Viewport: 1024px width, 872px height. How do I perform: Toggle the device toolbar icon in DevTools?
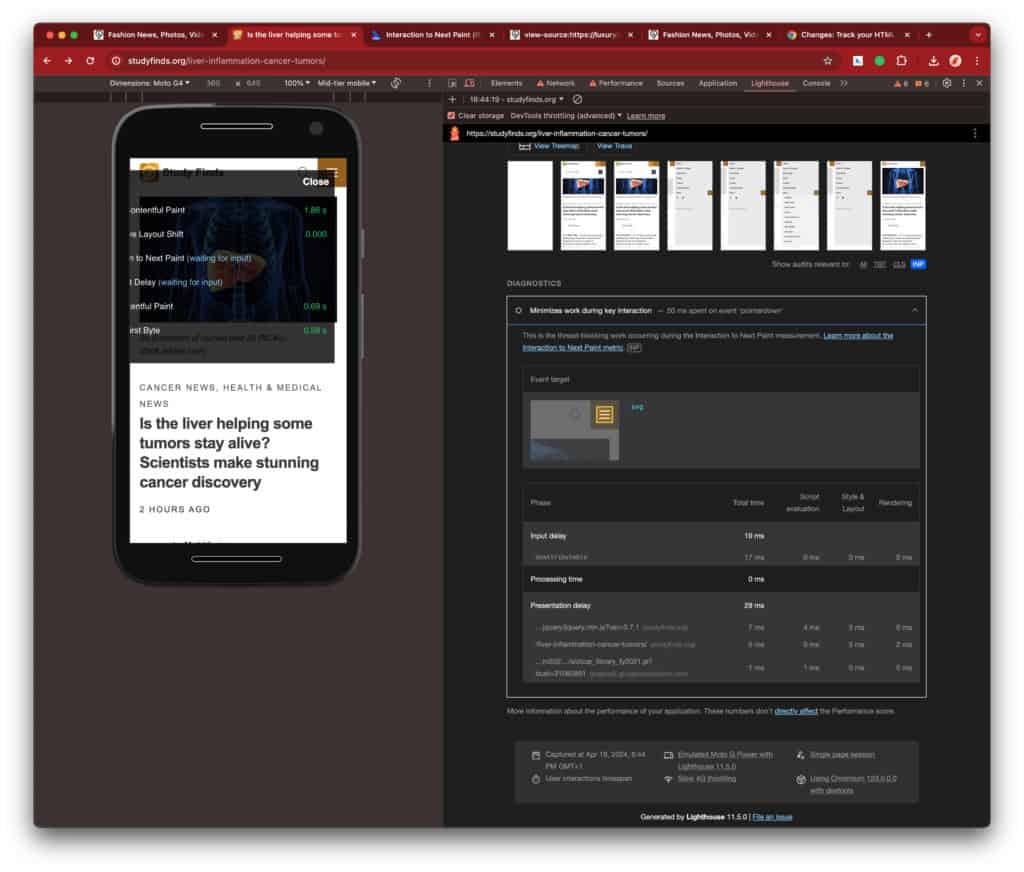(x=468, y=83)
